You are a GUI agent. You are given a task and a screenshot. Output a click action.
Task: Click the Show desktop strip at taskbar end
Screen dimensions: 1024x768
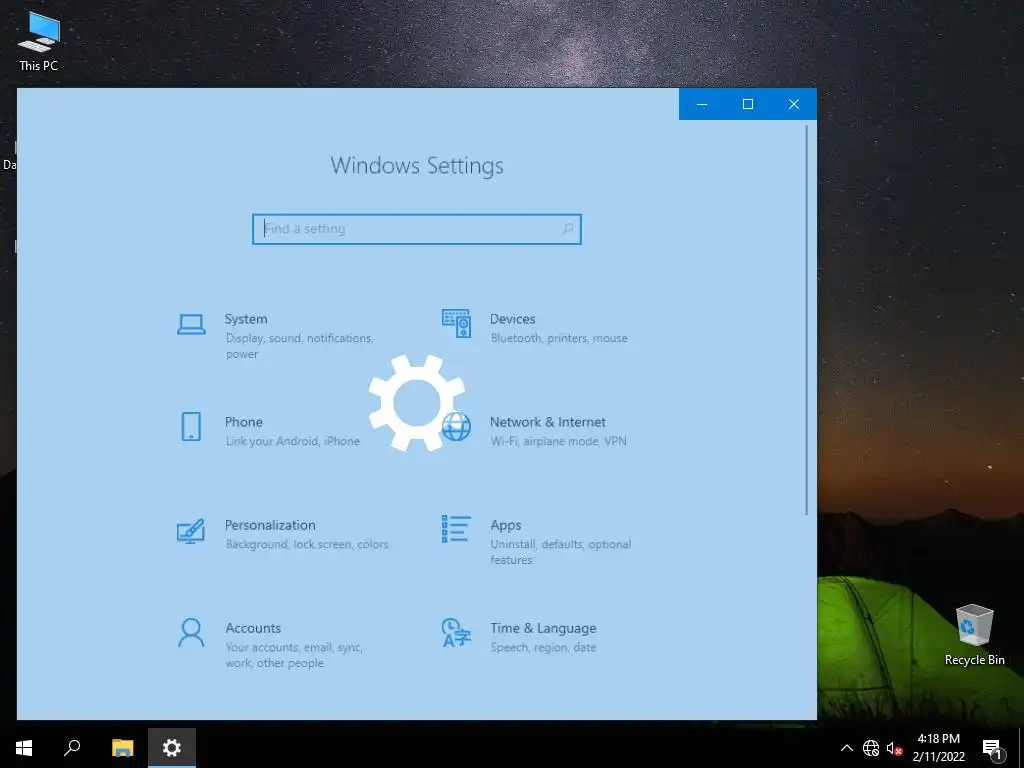point(1021,748)
